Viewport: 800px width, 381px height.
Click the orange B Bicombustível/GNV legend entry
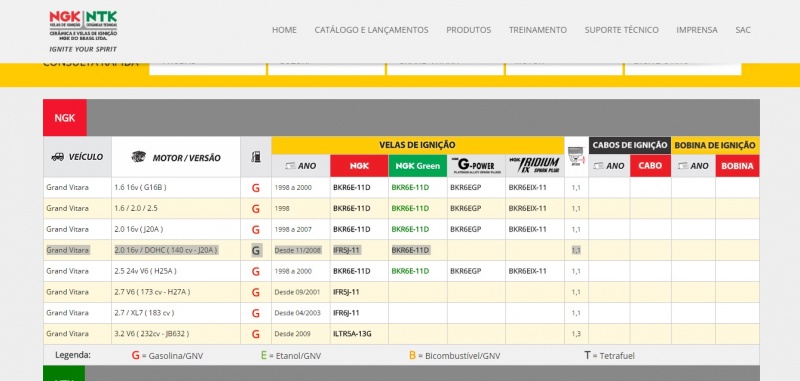pos(454,355)
